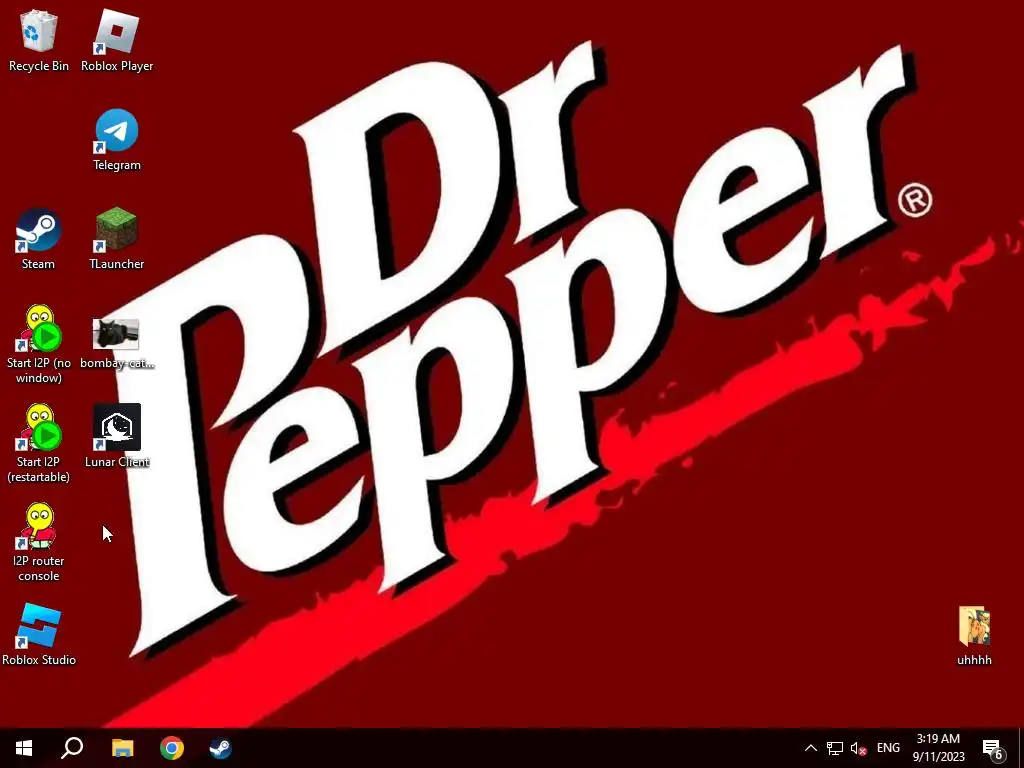
Task: Open the Windows Start menu
Action: [x=24, y=748]
